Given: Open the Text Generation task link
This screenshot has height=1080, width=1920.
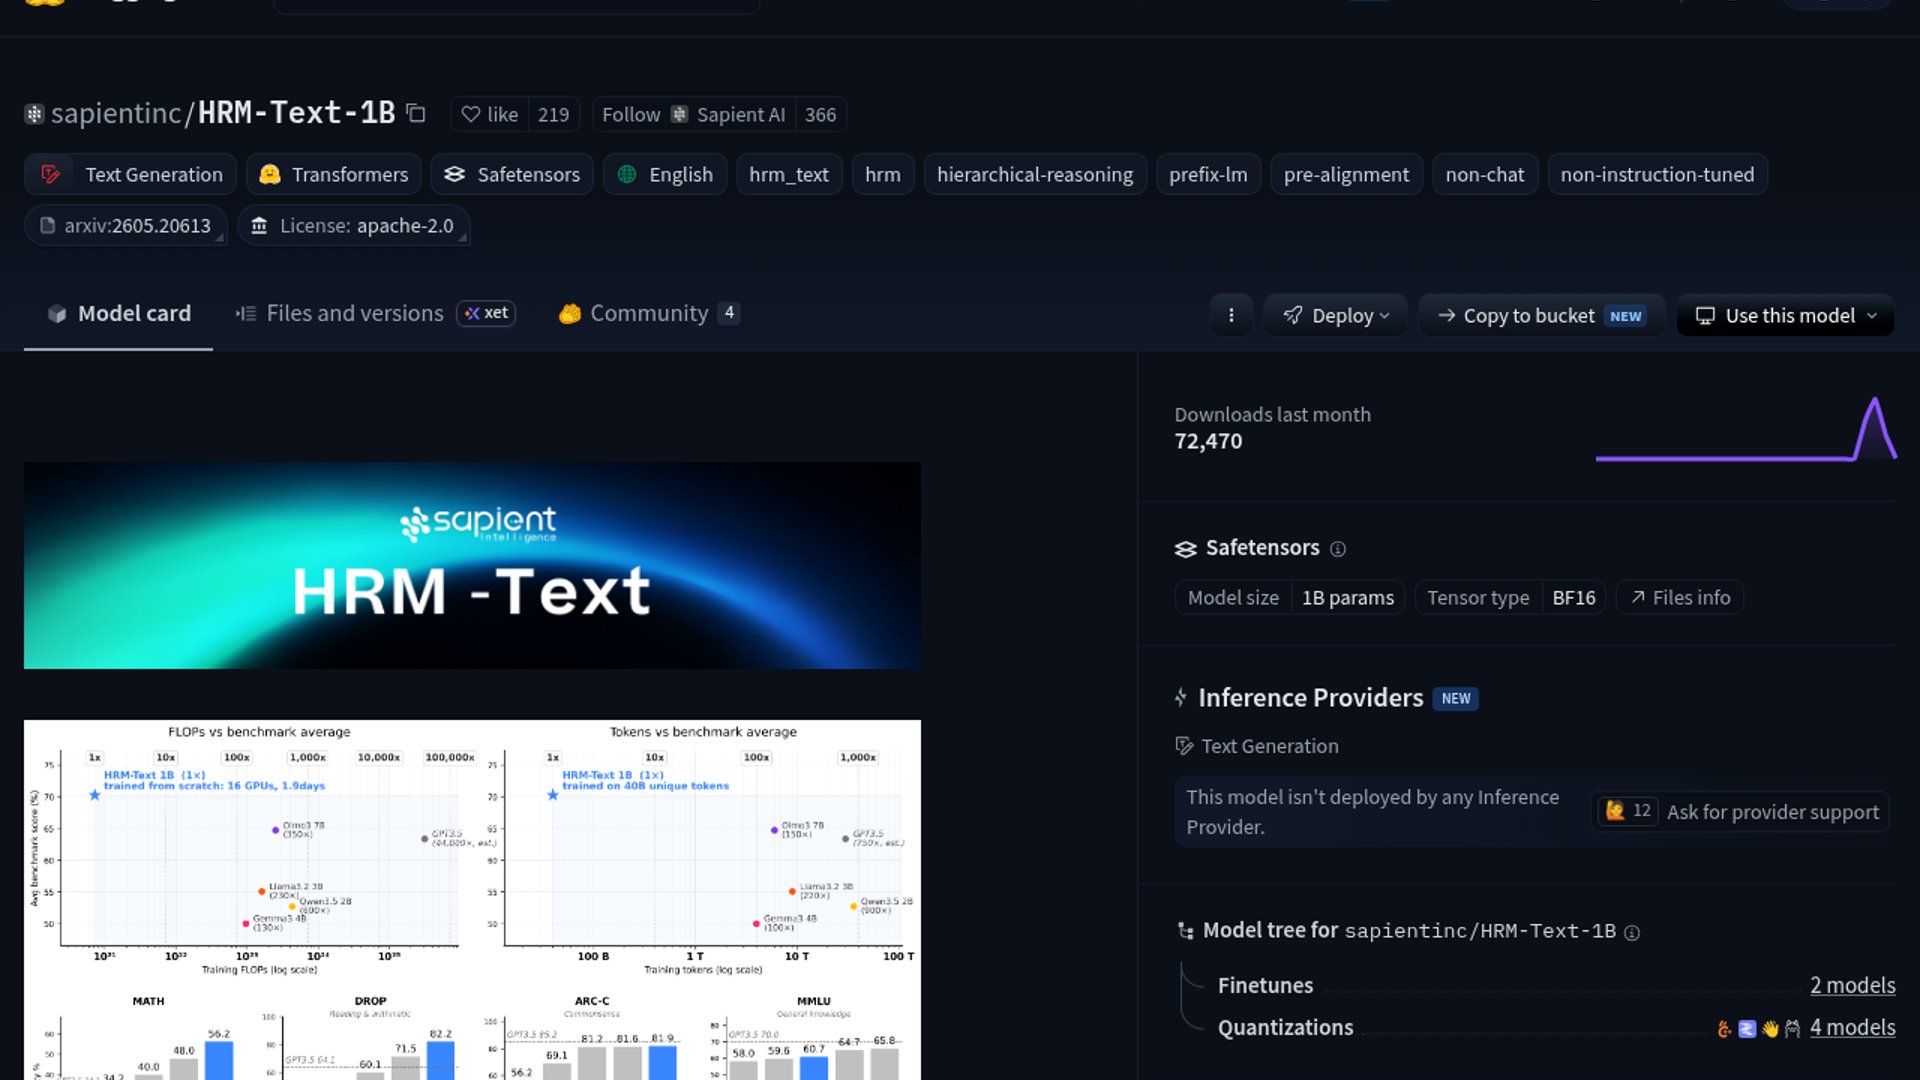Looking at the screenshot, I should click(1257, 746).
